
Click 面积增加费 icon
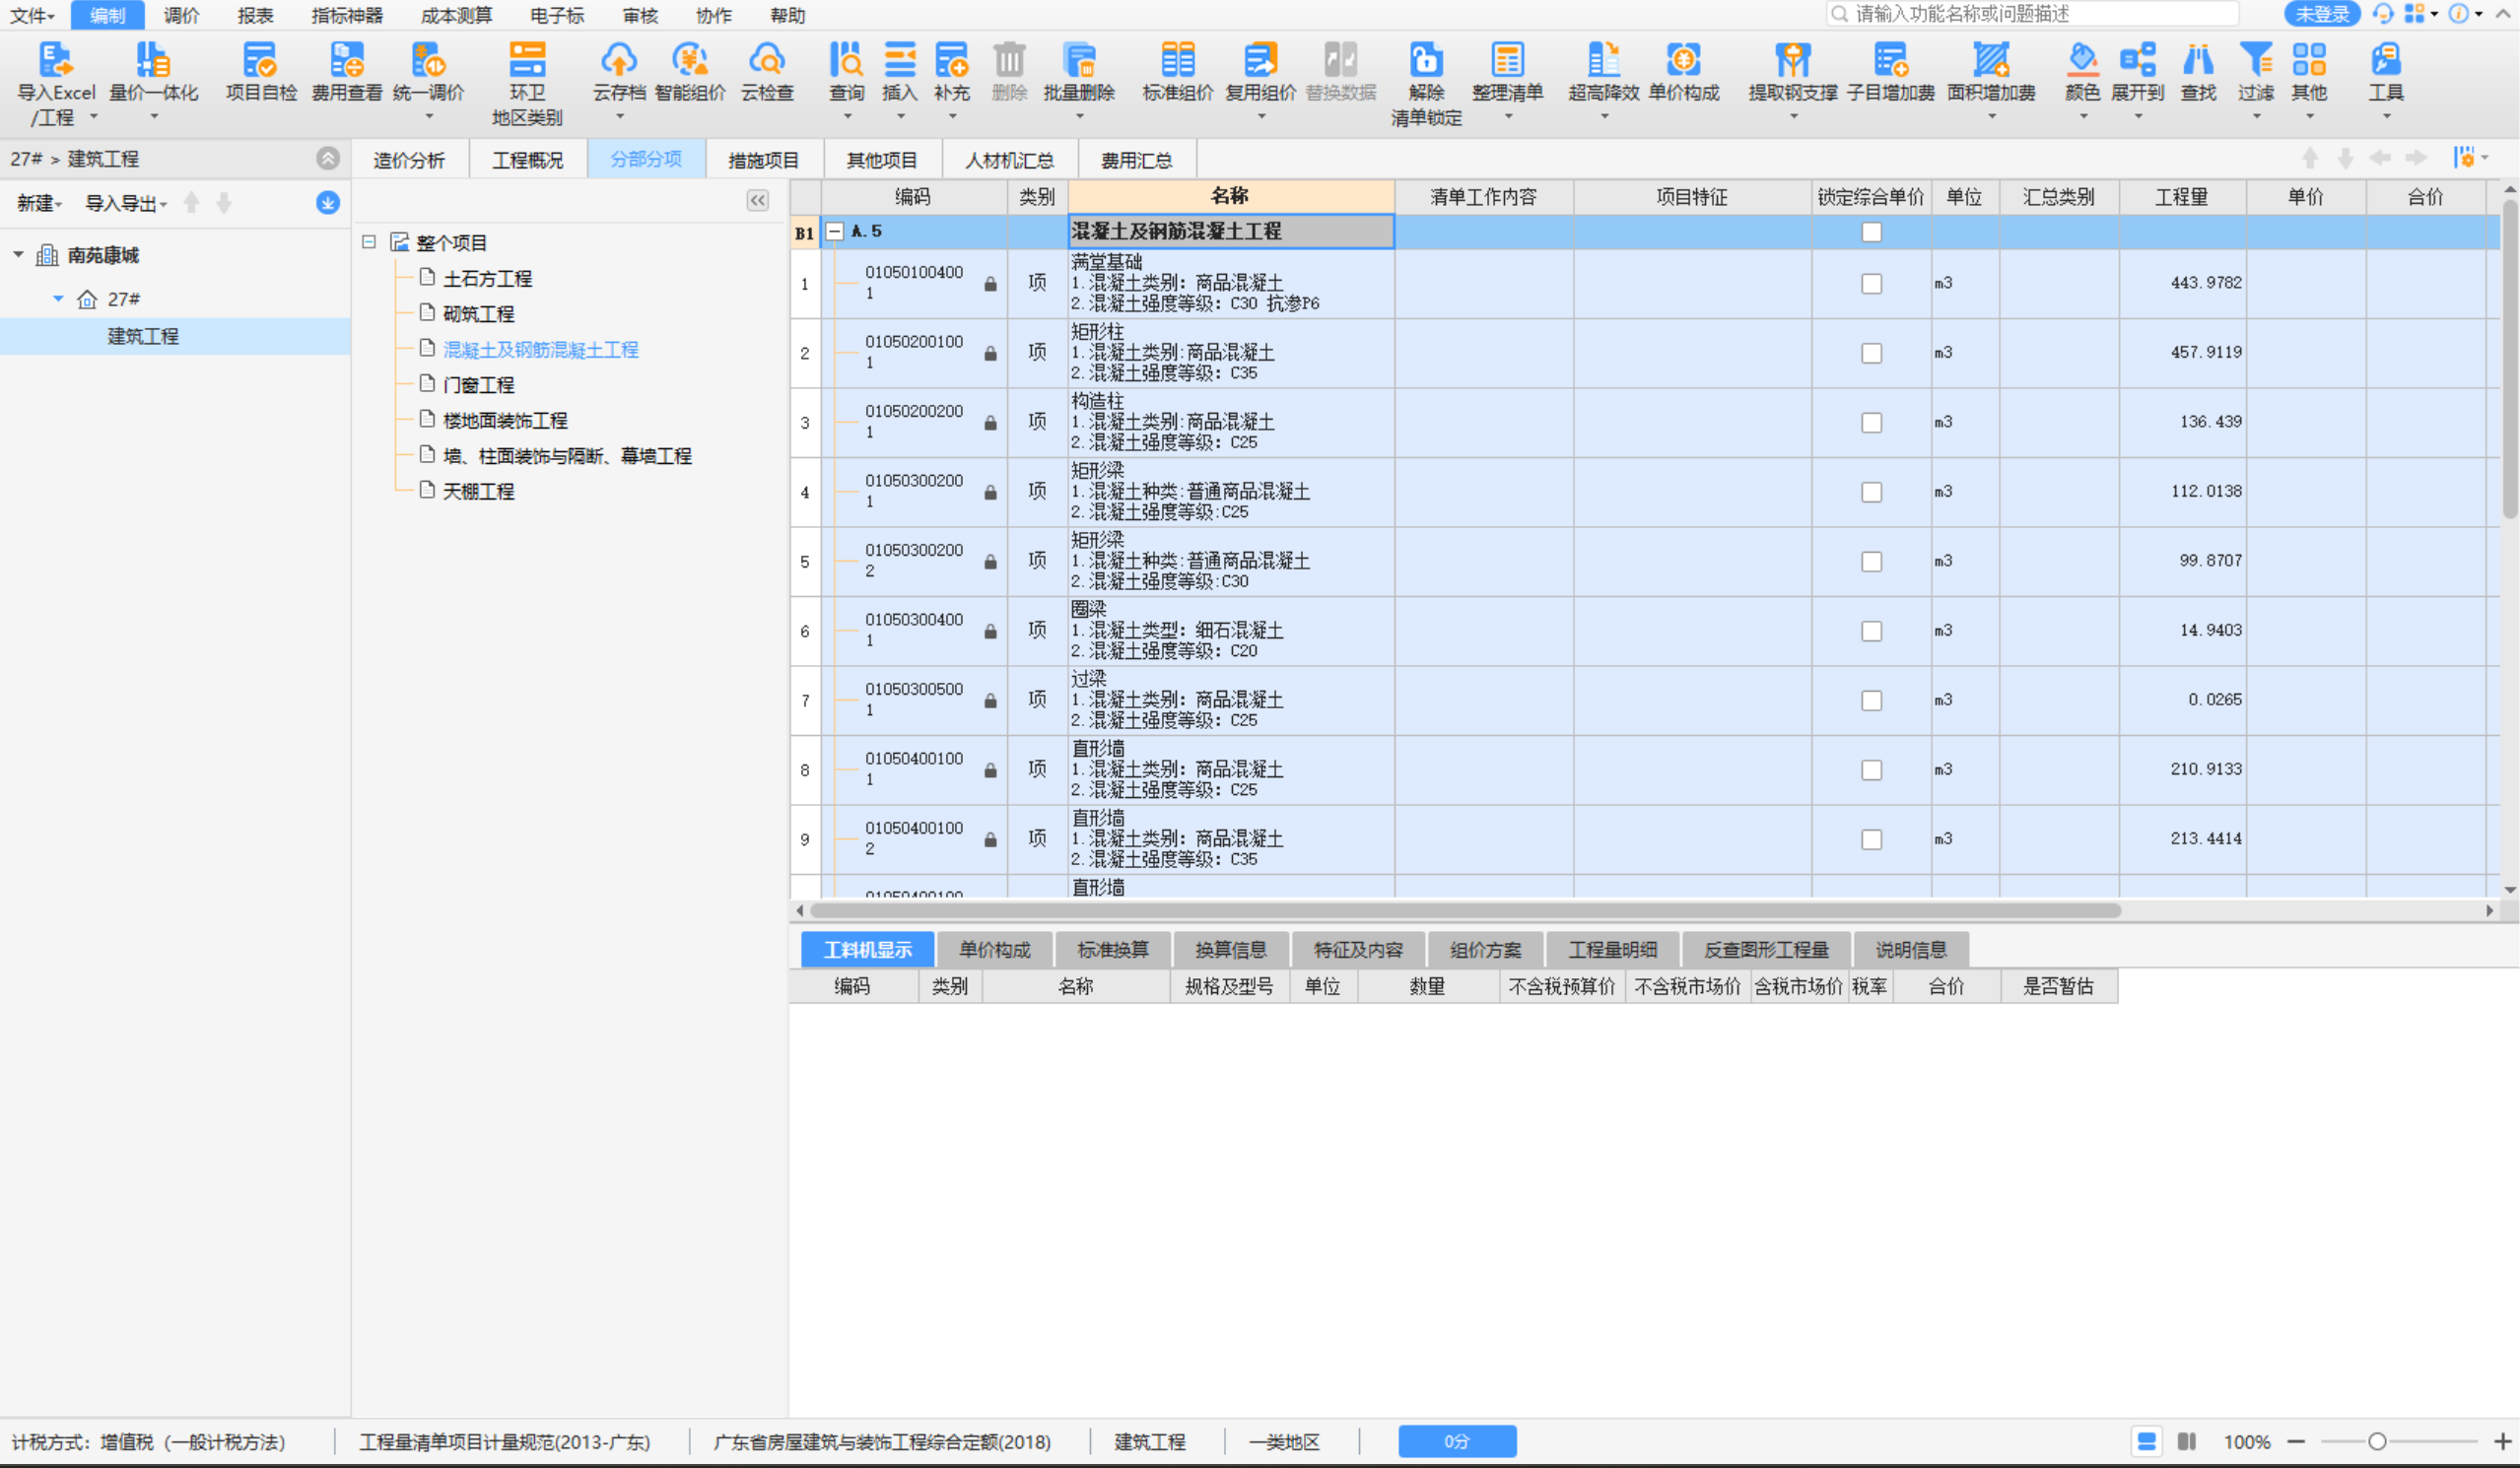pos(1991,80)
